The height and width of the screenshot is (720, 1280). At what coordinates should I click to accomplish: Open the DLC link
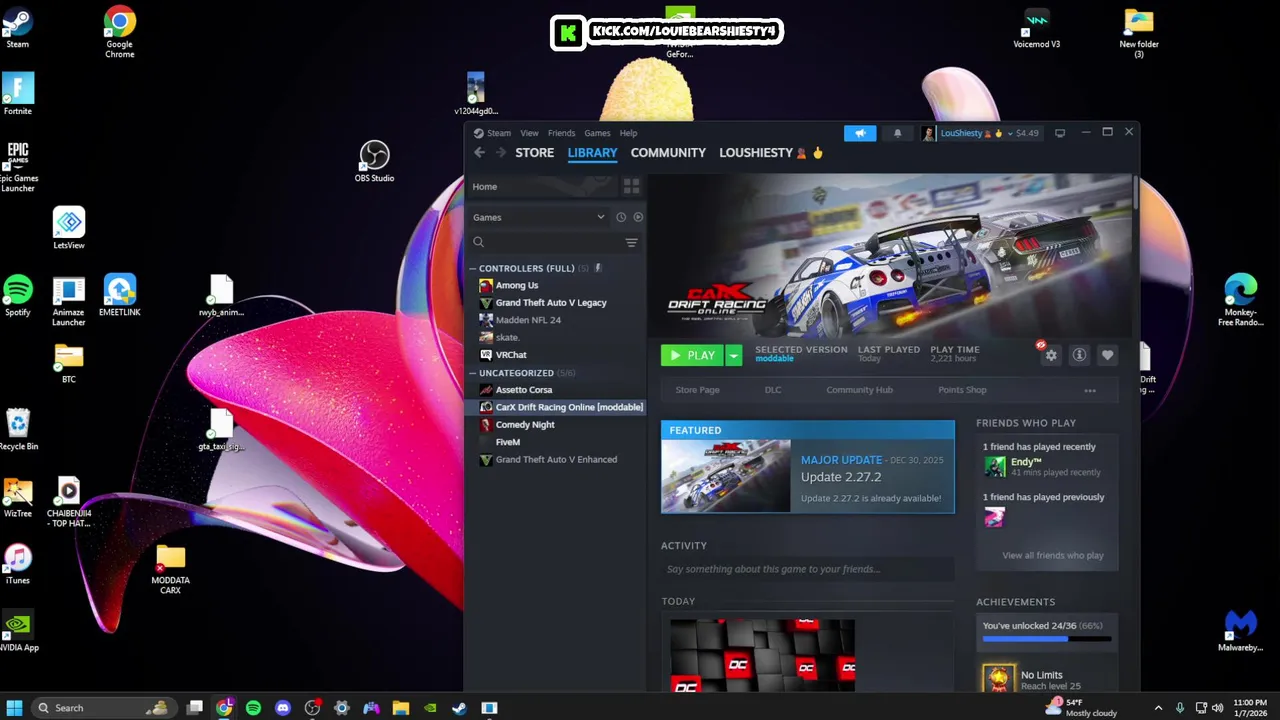pyautogui.click(x=773, y=390)
